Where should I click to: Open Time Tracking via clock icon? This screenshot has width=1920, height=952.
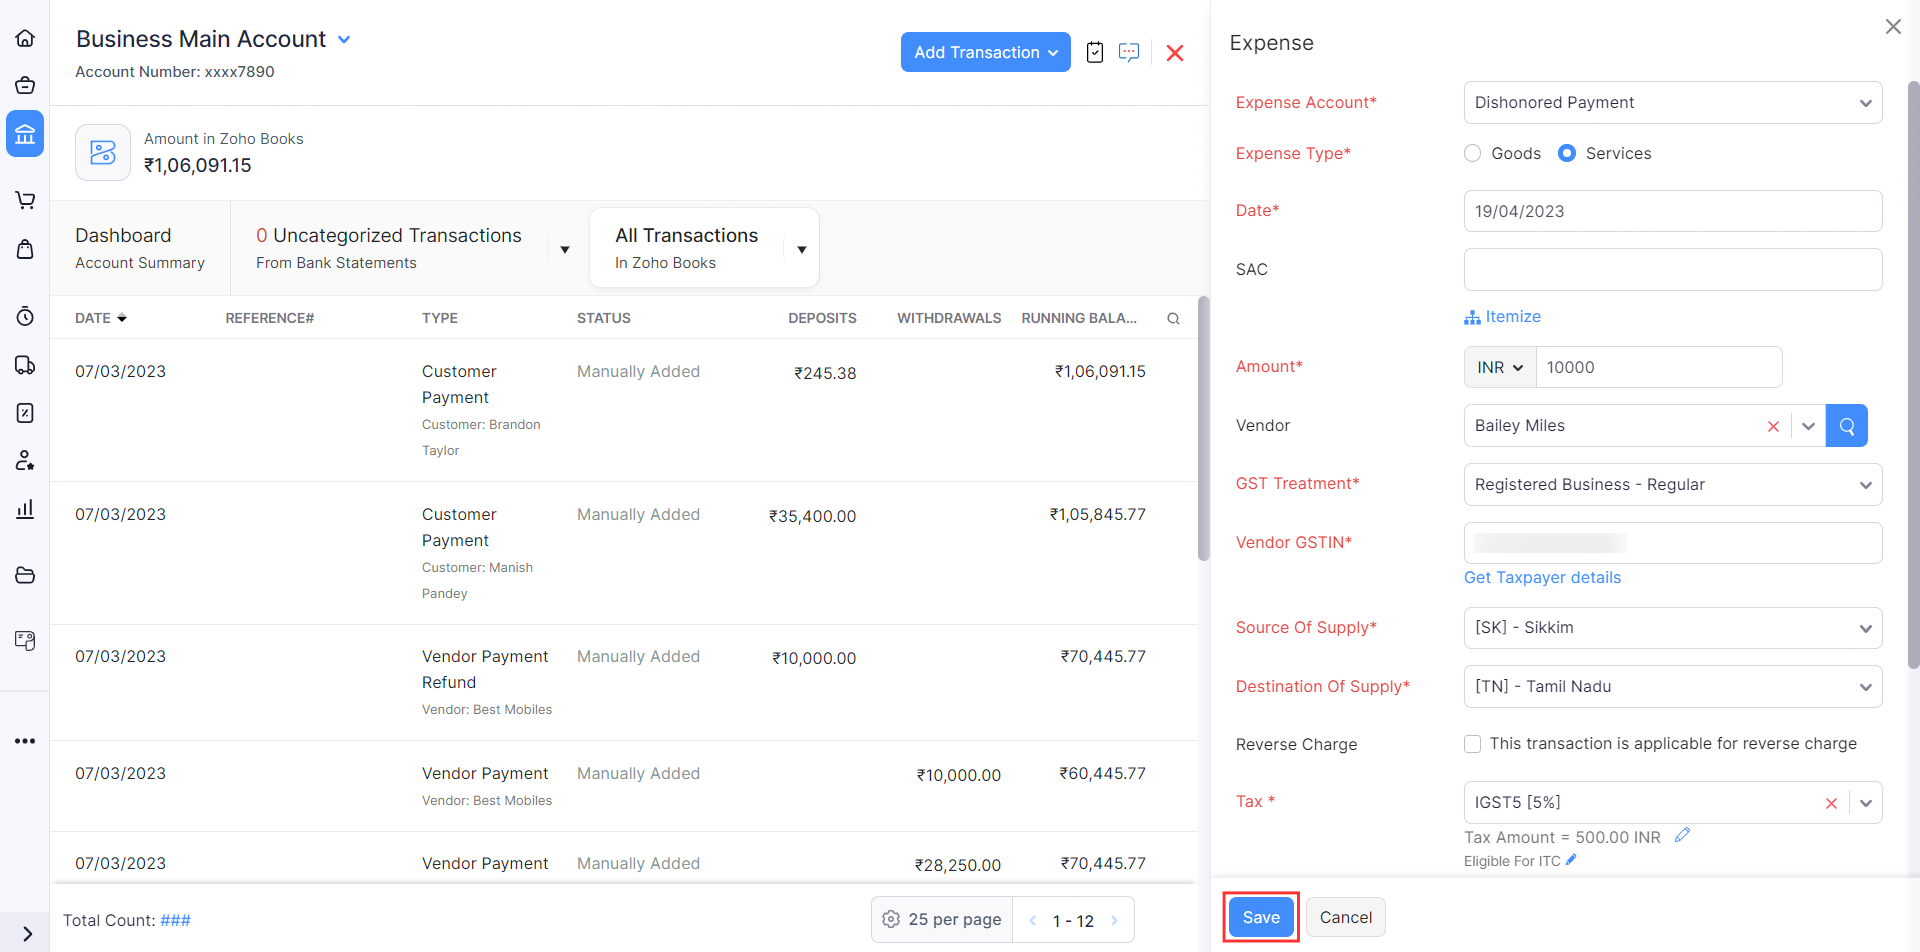coord(24,315)
